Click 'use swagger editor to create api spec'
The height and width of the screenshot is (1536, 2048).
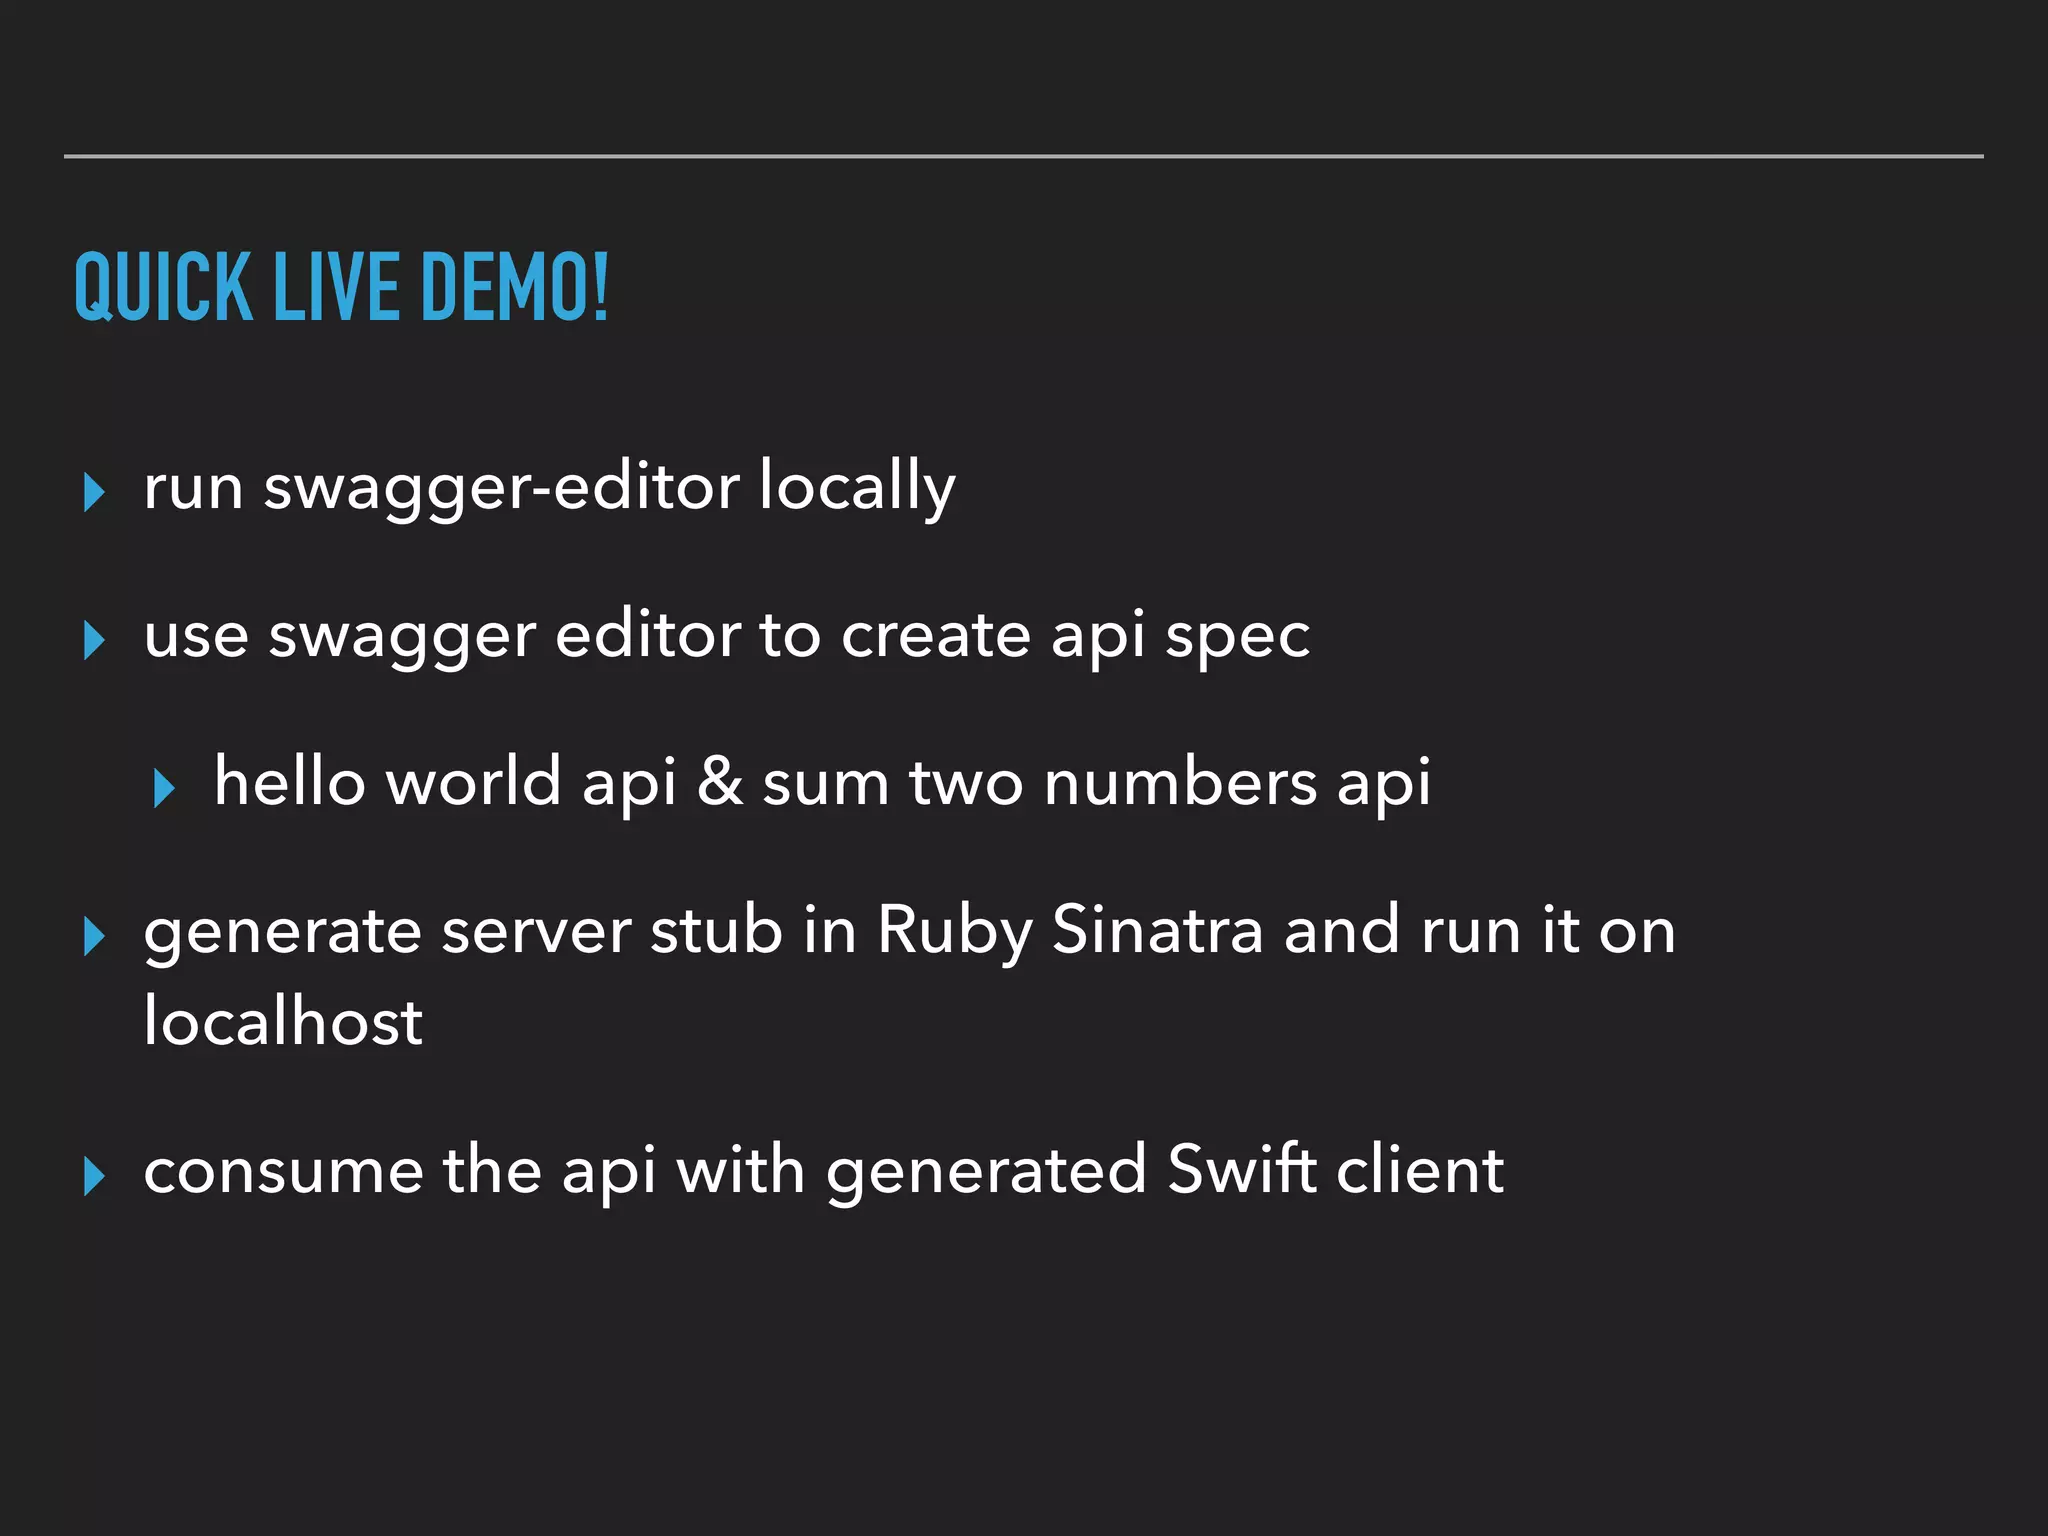(x=727, y=636)
